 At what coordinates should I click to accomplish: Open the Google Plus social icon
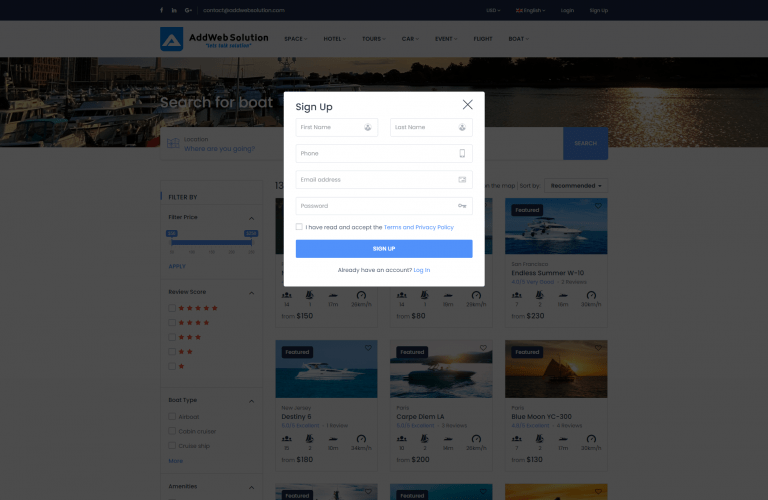(x=188, y=10)
